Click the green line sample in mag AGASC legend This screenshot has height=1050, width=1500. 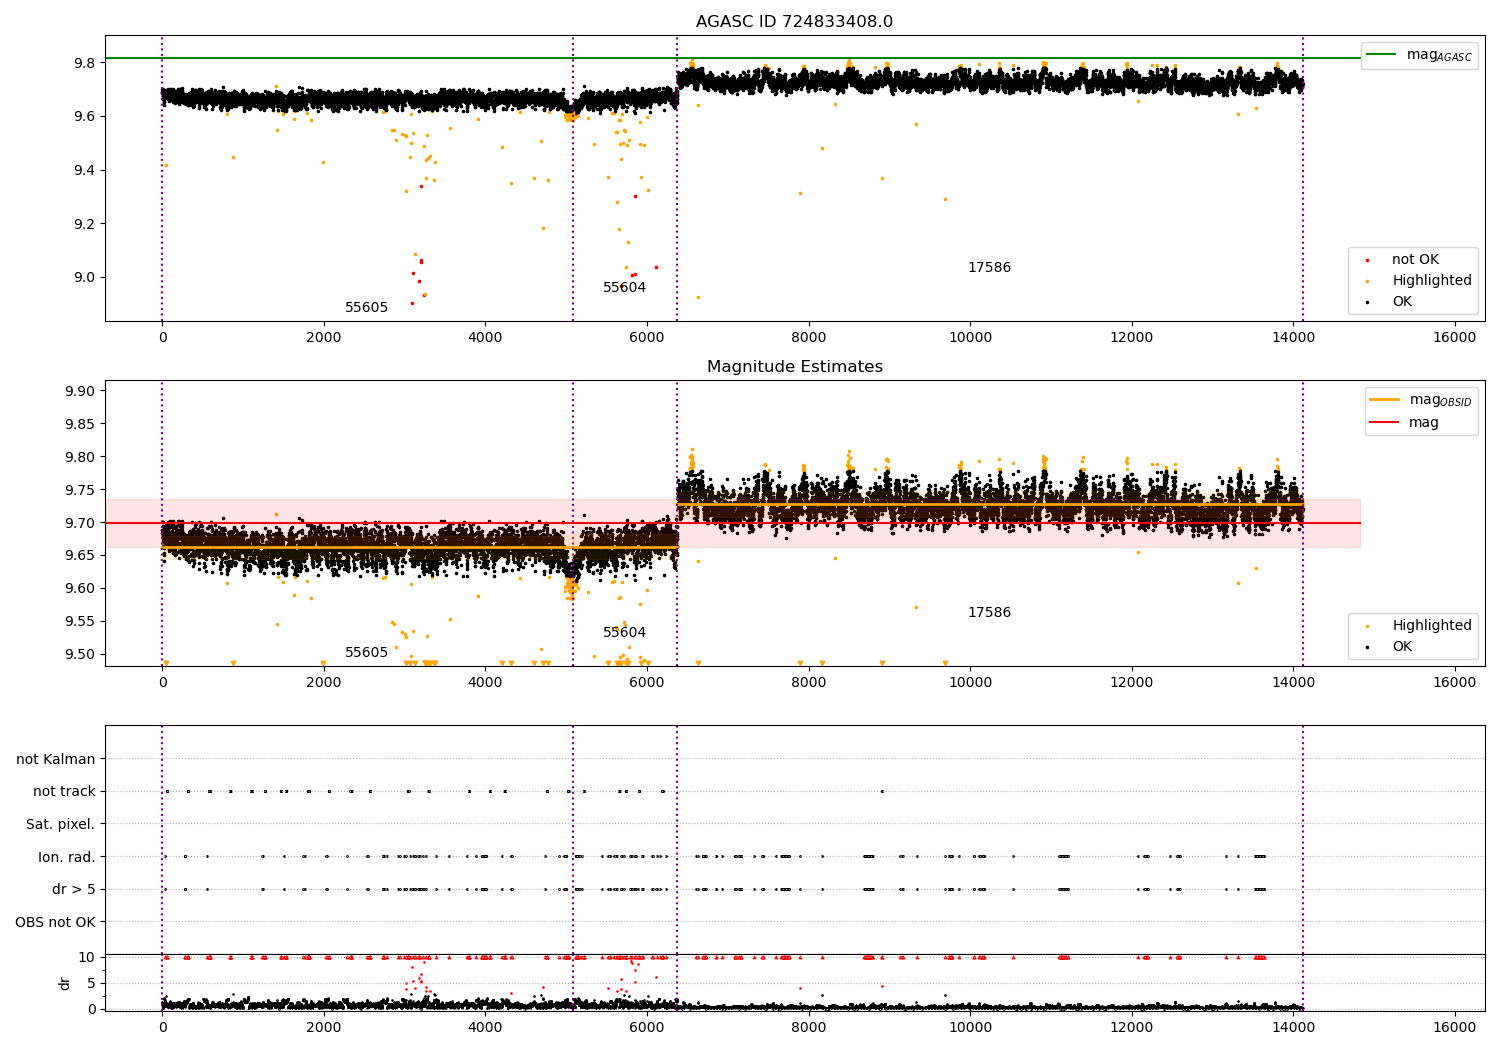[x=1382, y=55]
